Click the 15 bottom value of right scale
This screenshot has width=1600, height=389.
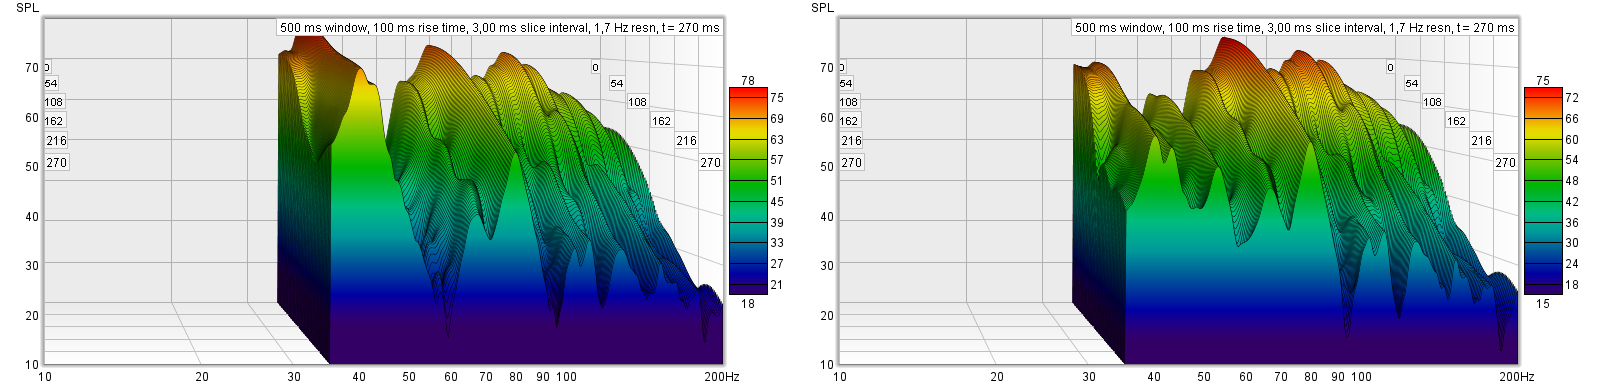(1543, 303)
